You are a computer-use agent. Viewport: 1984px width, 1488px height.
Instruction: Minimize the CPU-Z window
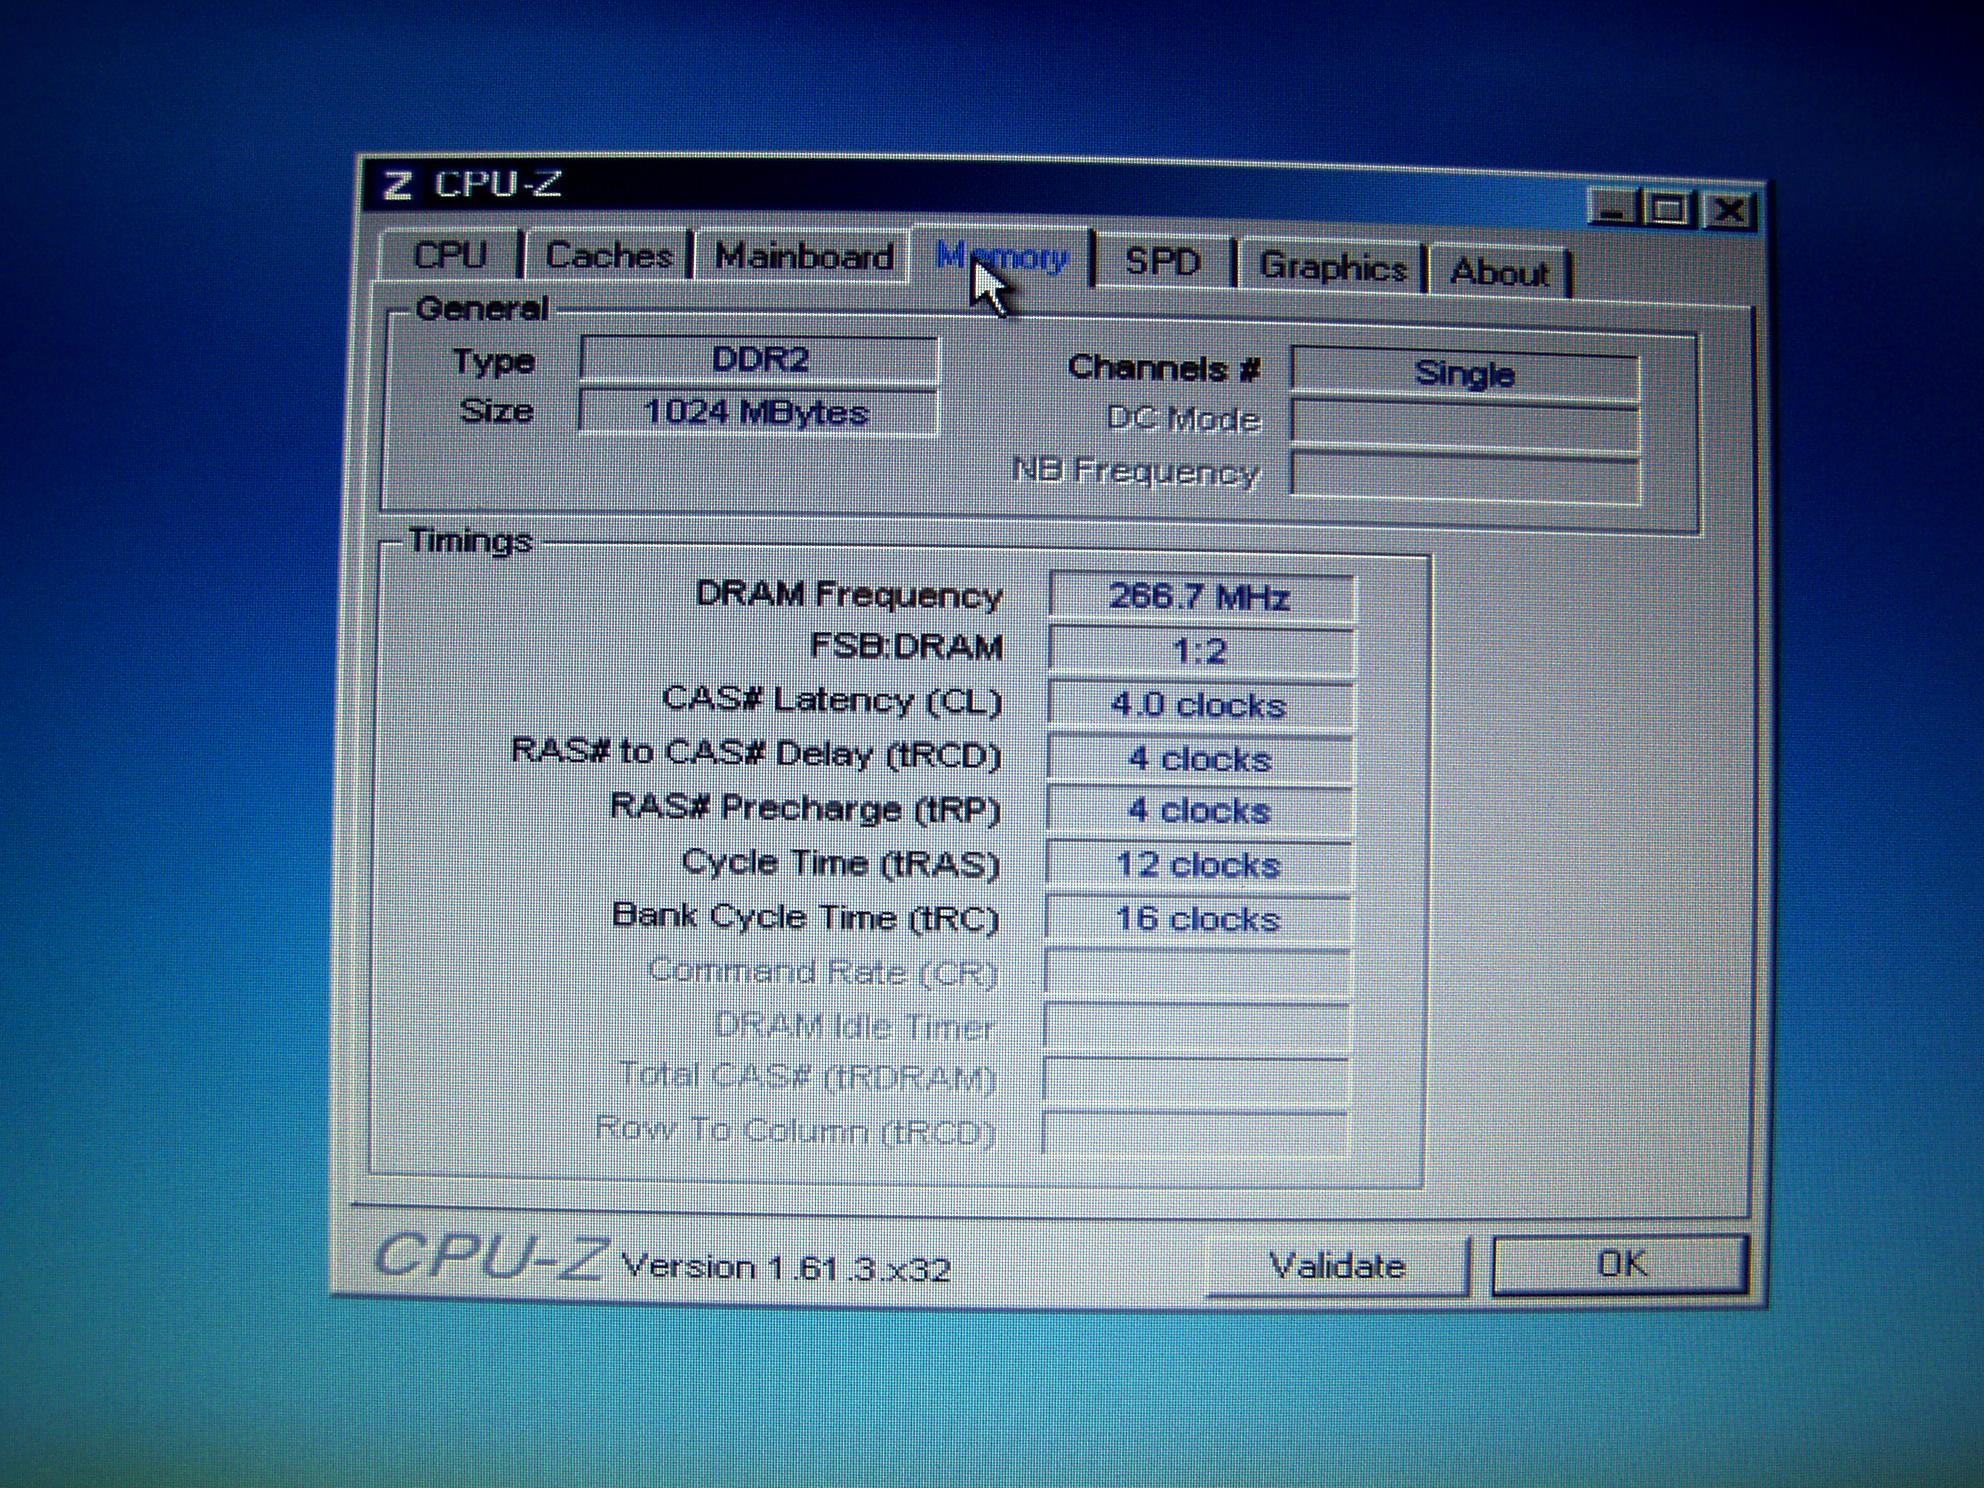[x=1612, y=208]
